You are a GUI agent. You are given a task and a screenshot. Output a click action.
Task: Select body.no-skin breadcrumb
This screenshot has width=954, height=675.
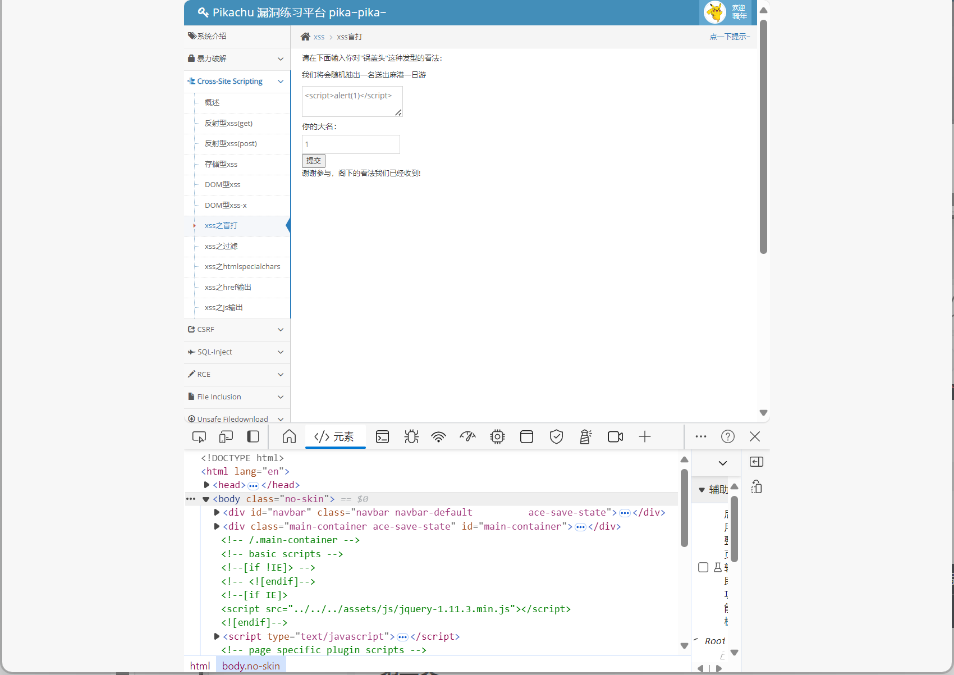tap(251, 666)
